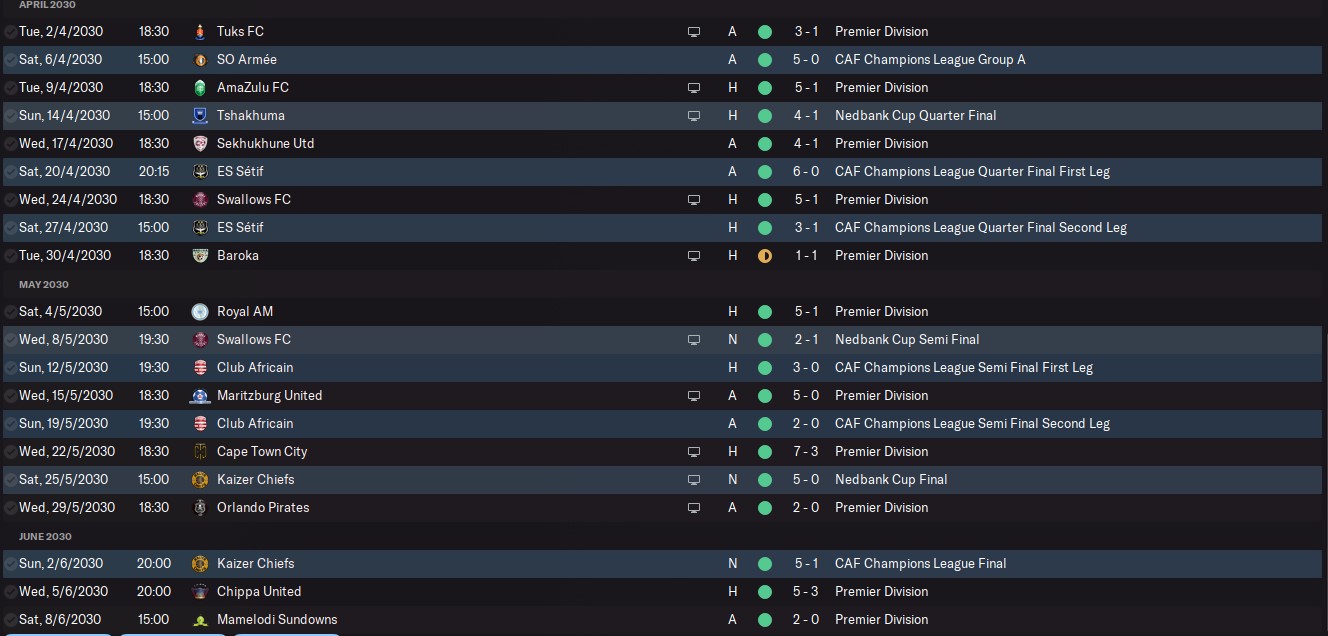Click the orange draw indicator on Baroka match

tap(765, 256)
